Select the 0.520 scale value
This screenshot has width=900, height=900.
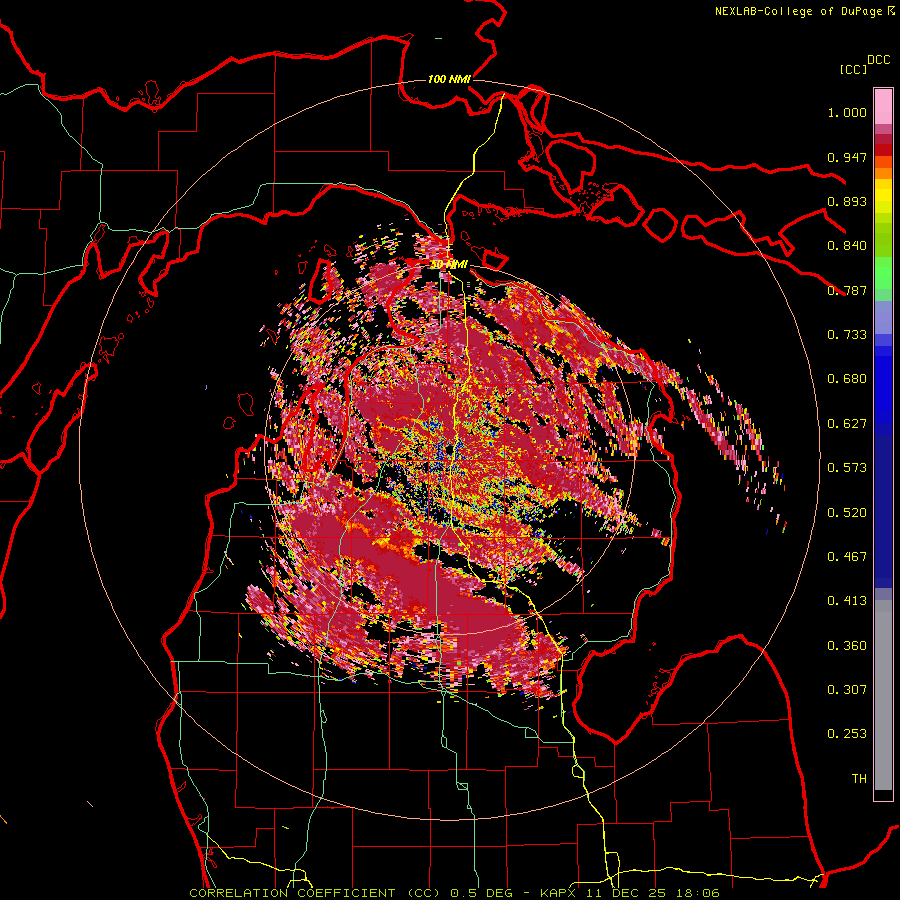click(847, 513)
